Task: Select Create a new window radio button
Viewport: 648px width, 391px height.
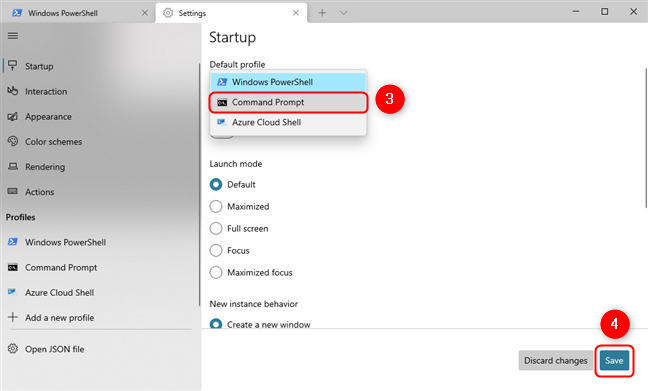Action: (216, 324)
